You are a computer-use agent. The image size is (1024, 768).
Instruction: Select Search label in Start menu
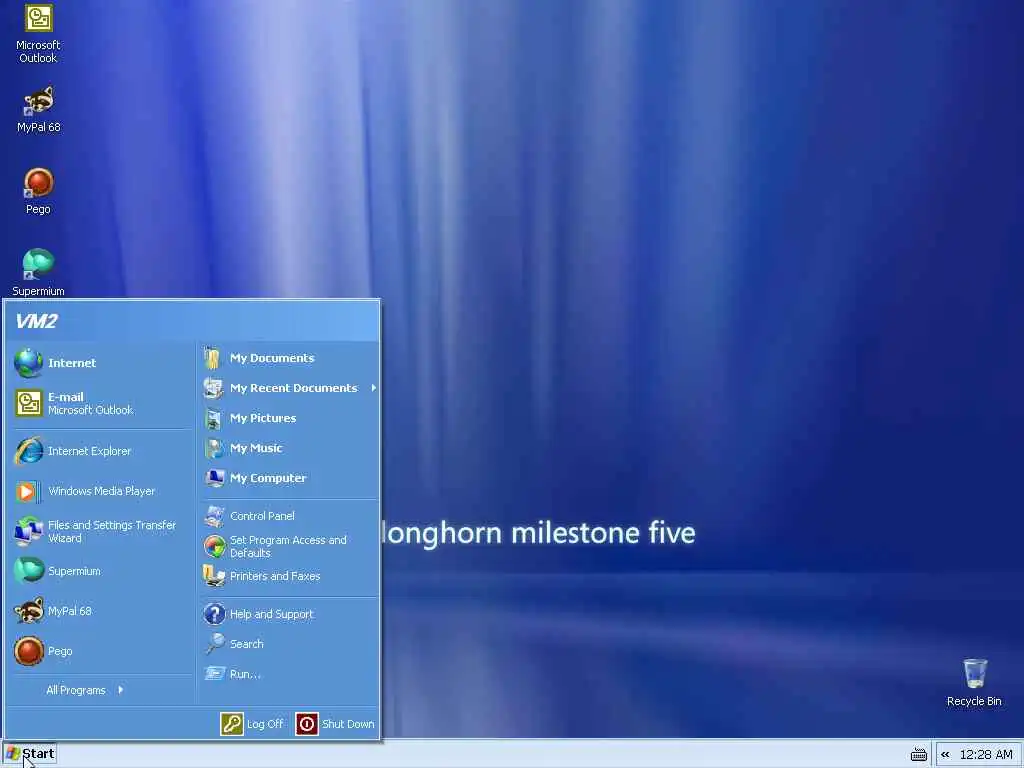tap(247, 644)
